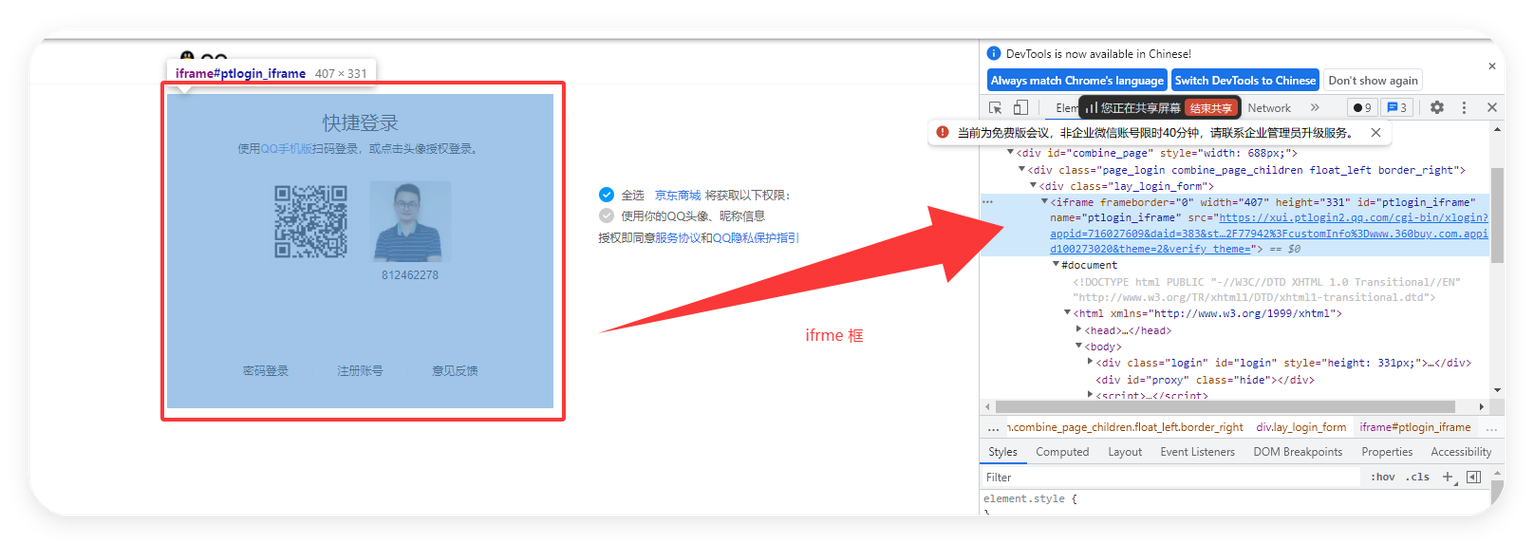Open the Elements tab
The image size is (1534, 544).
coord(1066,108)
